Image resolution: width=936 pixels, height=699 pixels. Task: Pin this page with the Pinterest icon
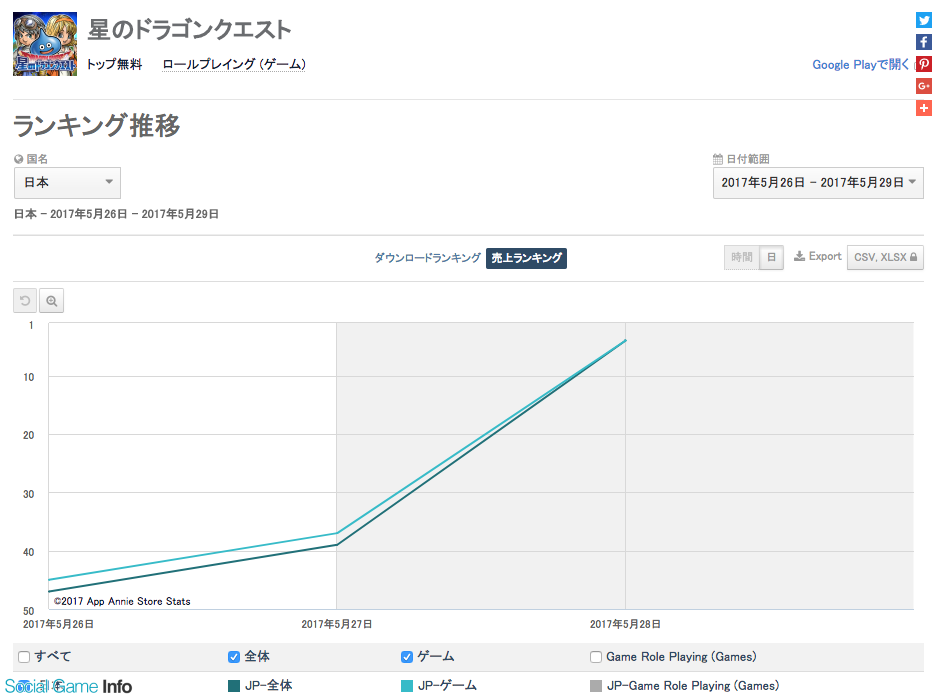[x=923, y=64]
